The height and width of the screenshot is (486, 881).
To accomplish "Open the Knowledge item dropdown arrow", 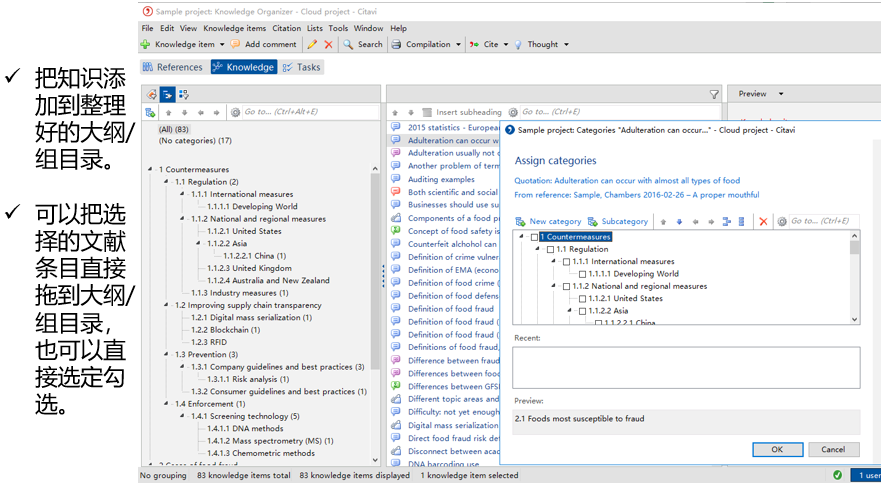I will [x=221, y=45].
